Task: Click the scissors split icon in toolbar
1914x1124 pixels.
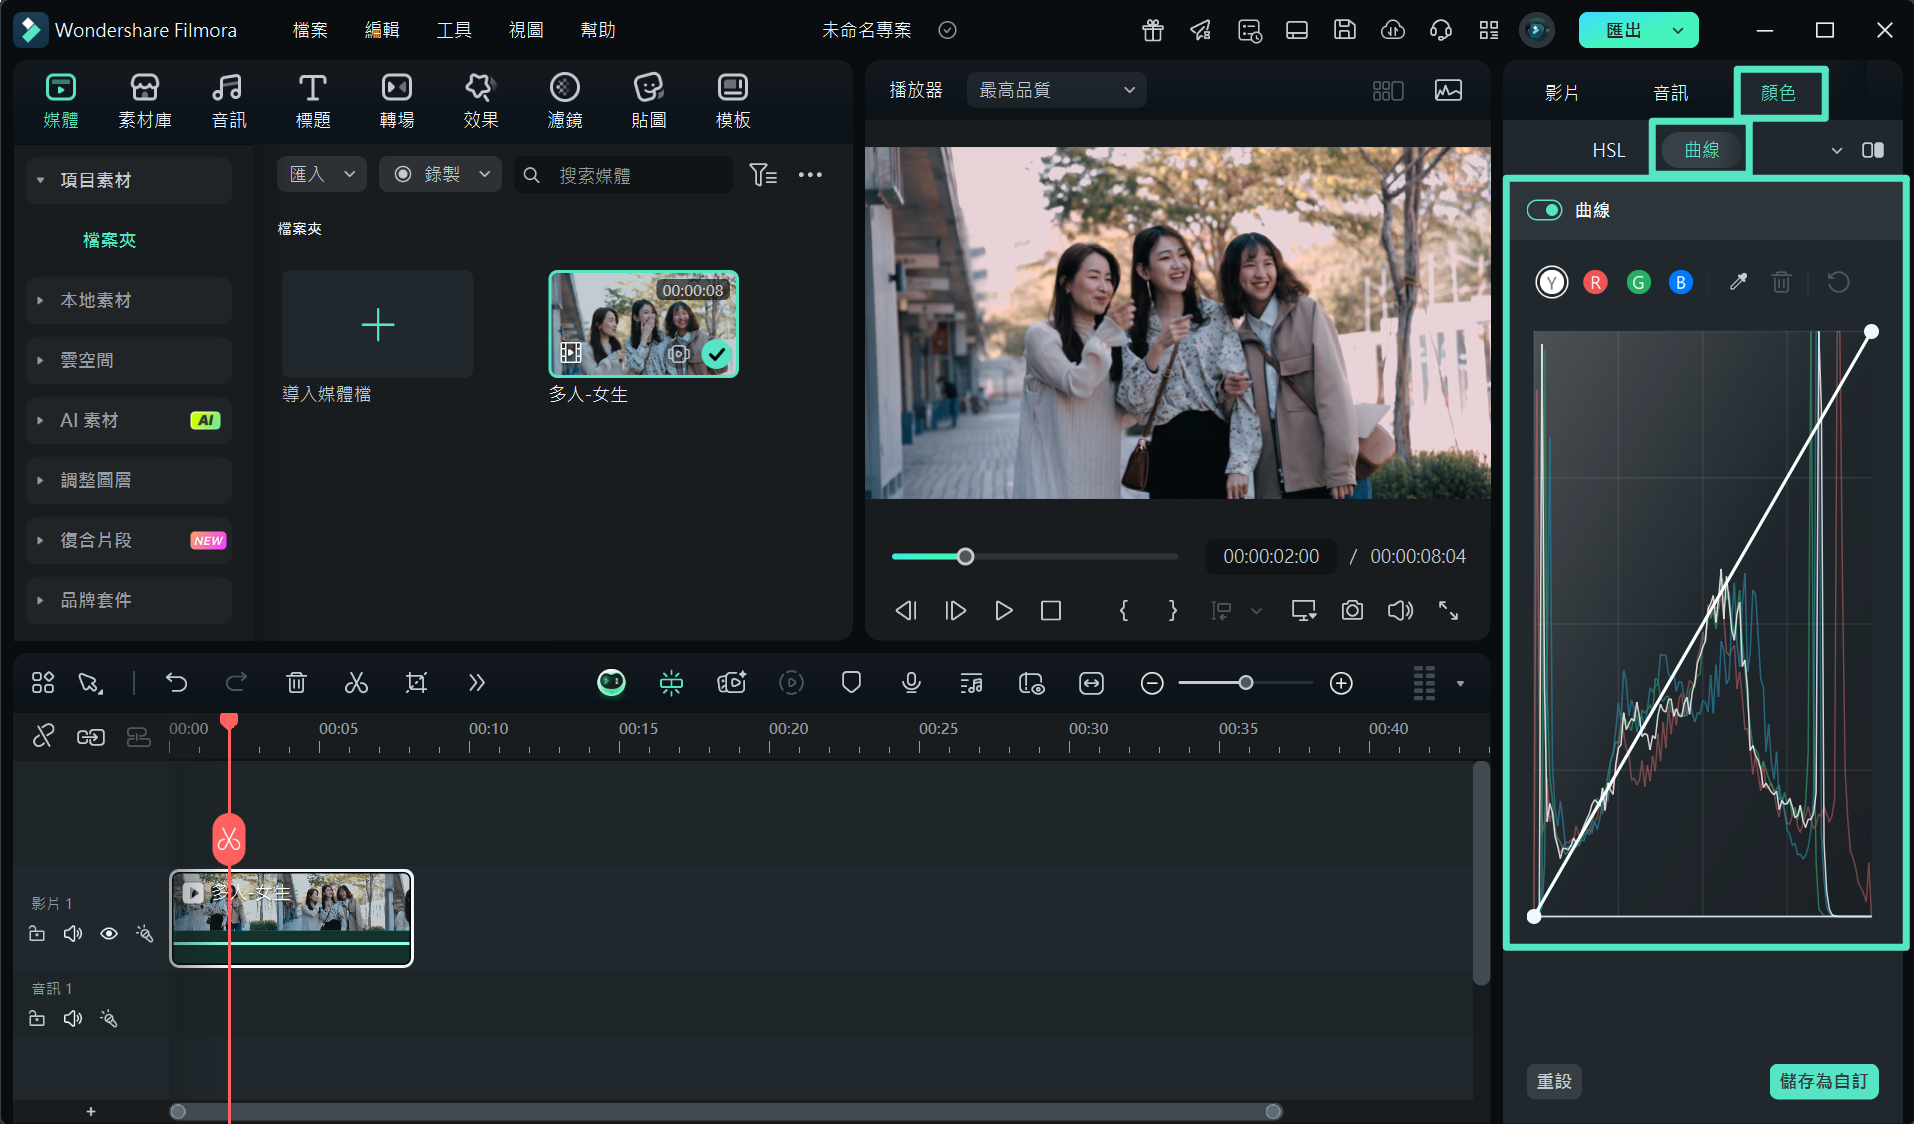Action: [x=356, y=683]
